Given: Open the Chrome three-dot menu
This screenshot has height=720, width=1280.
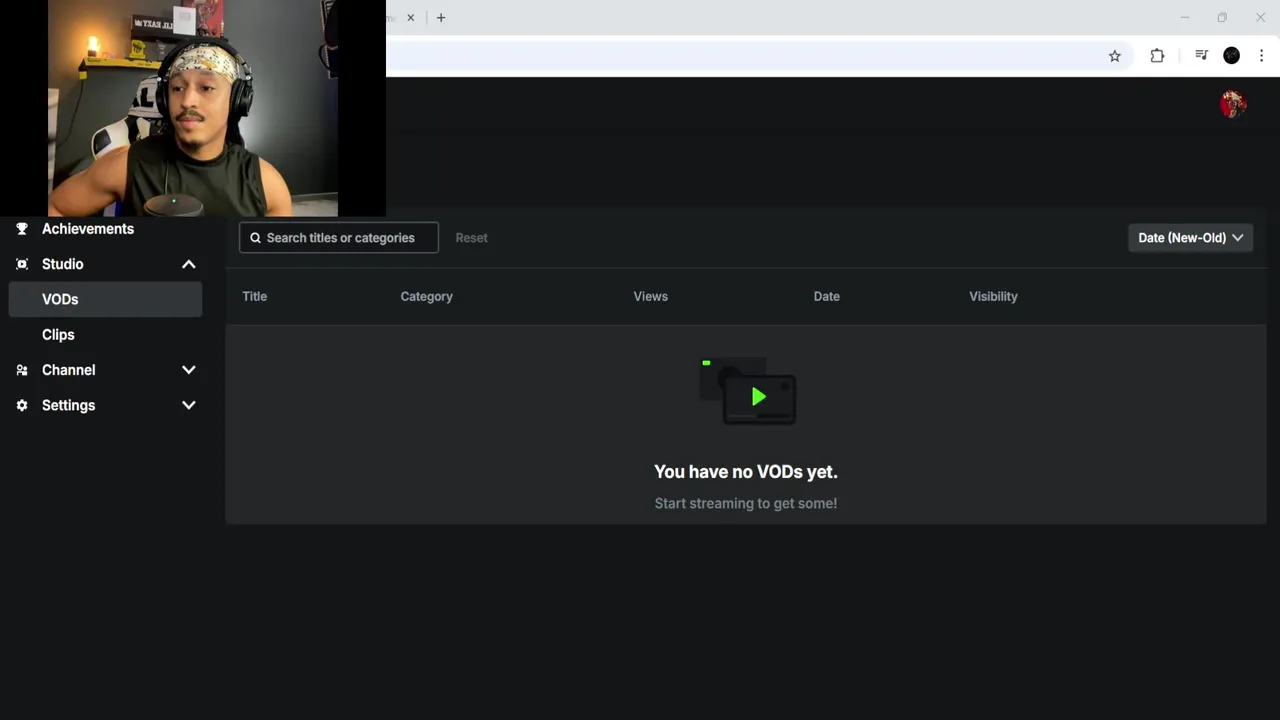Looking at the screenshot, I should click(1261, 56).
